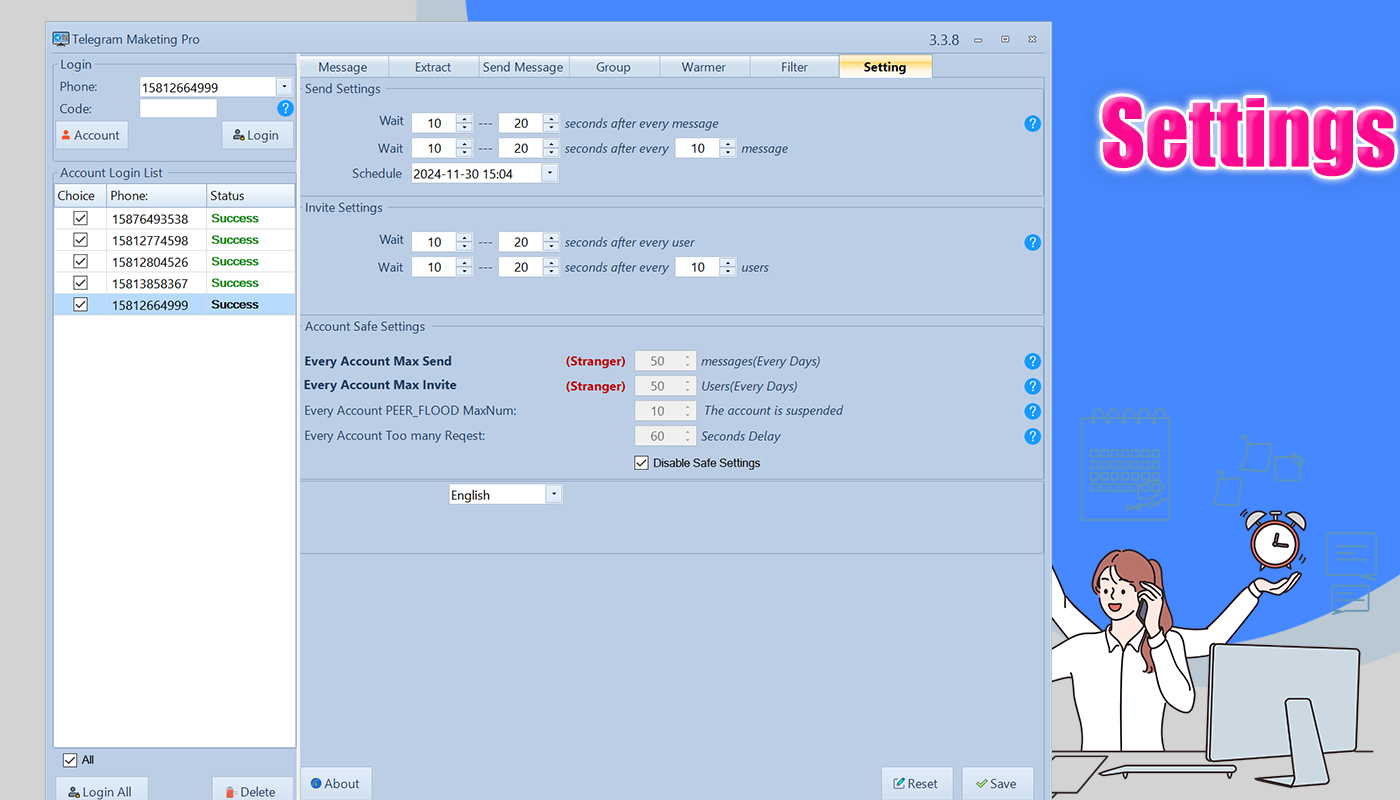Click the help icon next to Code field

[285, 109]
